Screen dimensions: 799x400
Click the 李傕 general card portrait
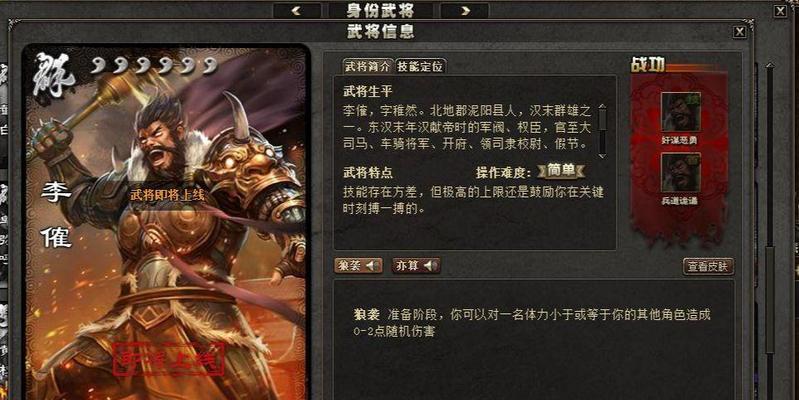[x=166, y=223]
